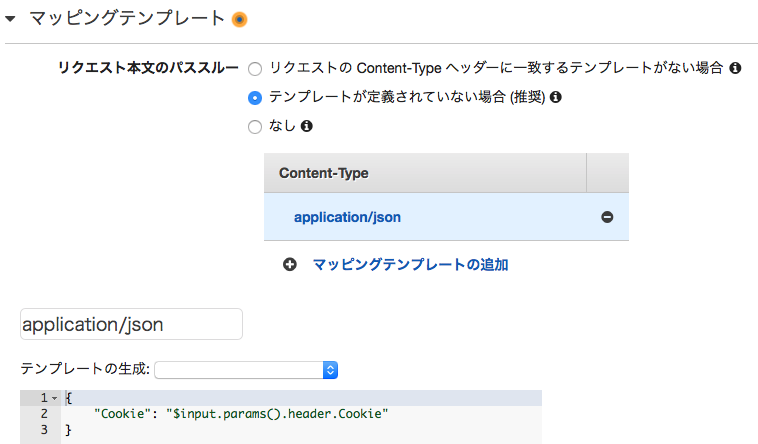
Task: Select テンプレートが定義されていない場合 (推奨) radio option
Action: point(255,98)
